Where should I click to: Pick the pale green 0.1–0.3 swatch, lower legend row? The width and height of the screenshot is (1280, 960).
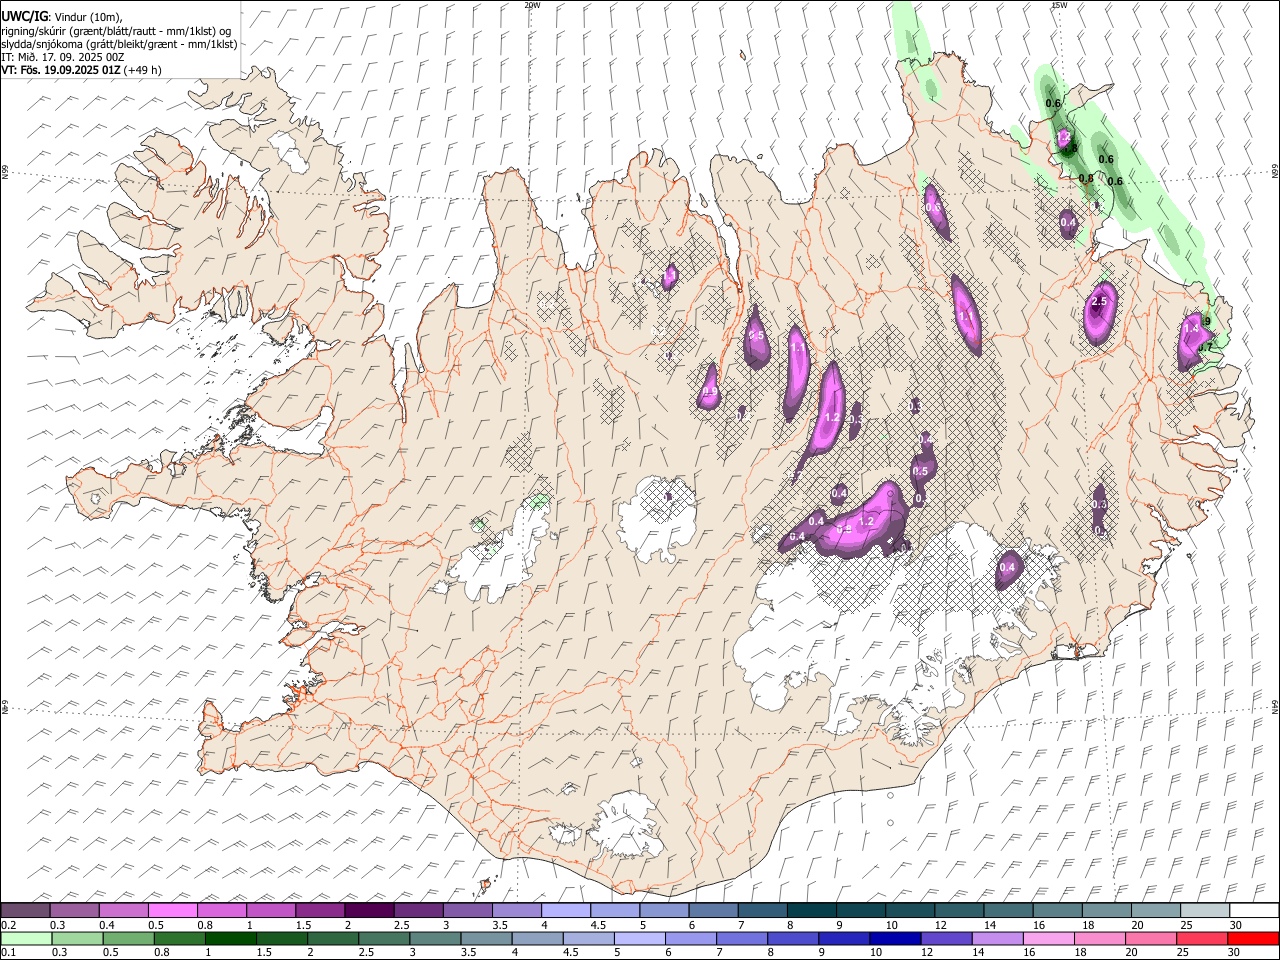(x=26, y=938)
